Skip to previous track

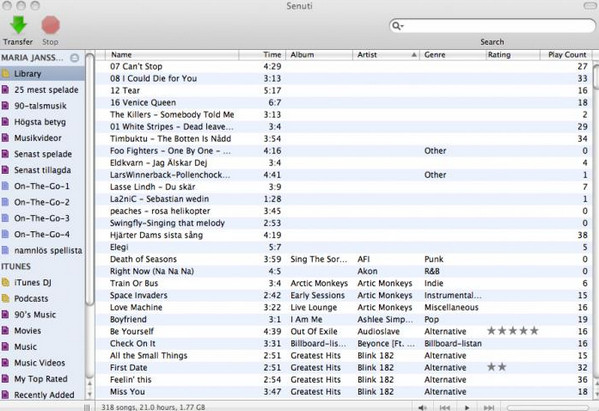pos(445,408)
